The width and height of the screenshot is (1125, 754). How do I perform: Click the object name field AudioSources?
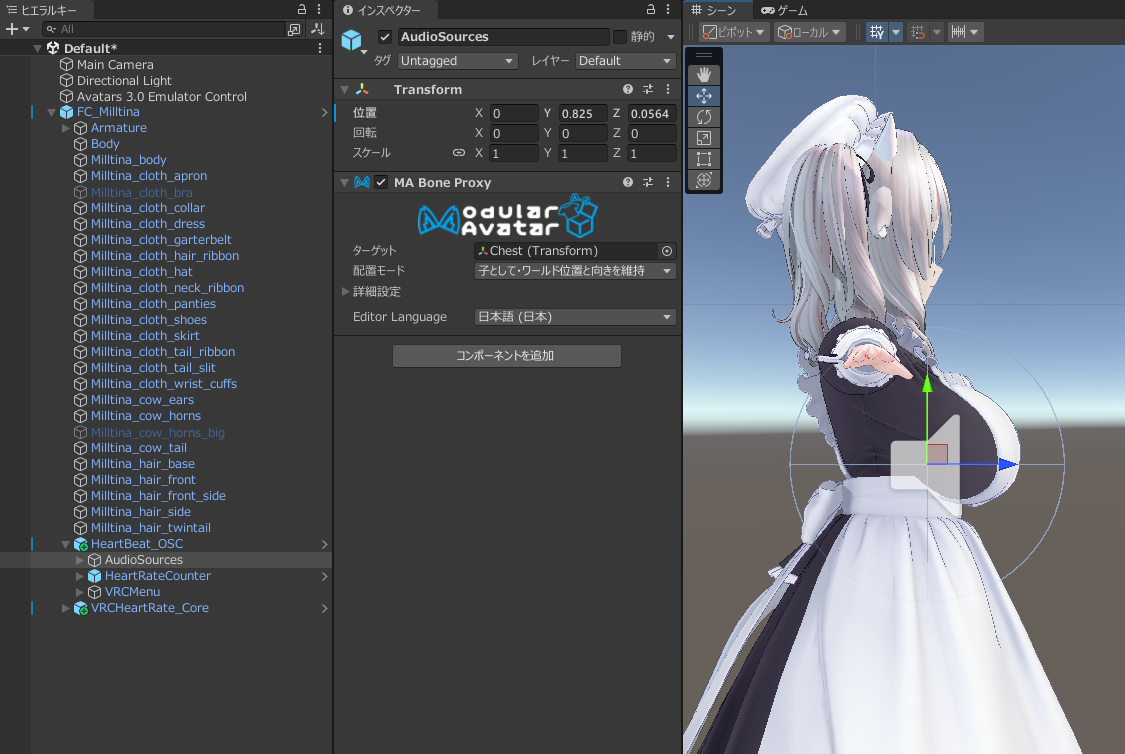point(503,37)
